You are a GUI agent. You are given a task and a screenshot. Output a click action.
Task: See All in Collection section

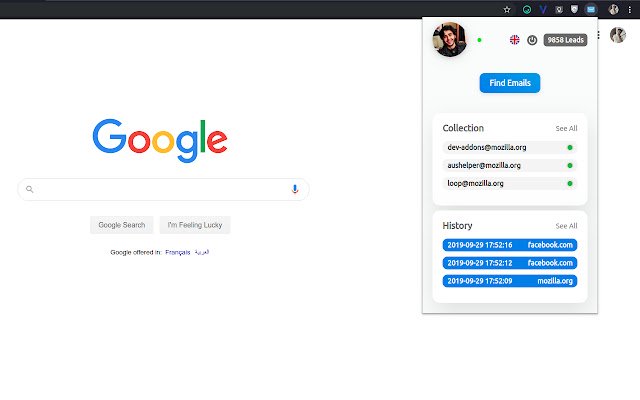566,129
